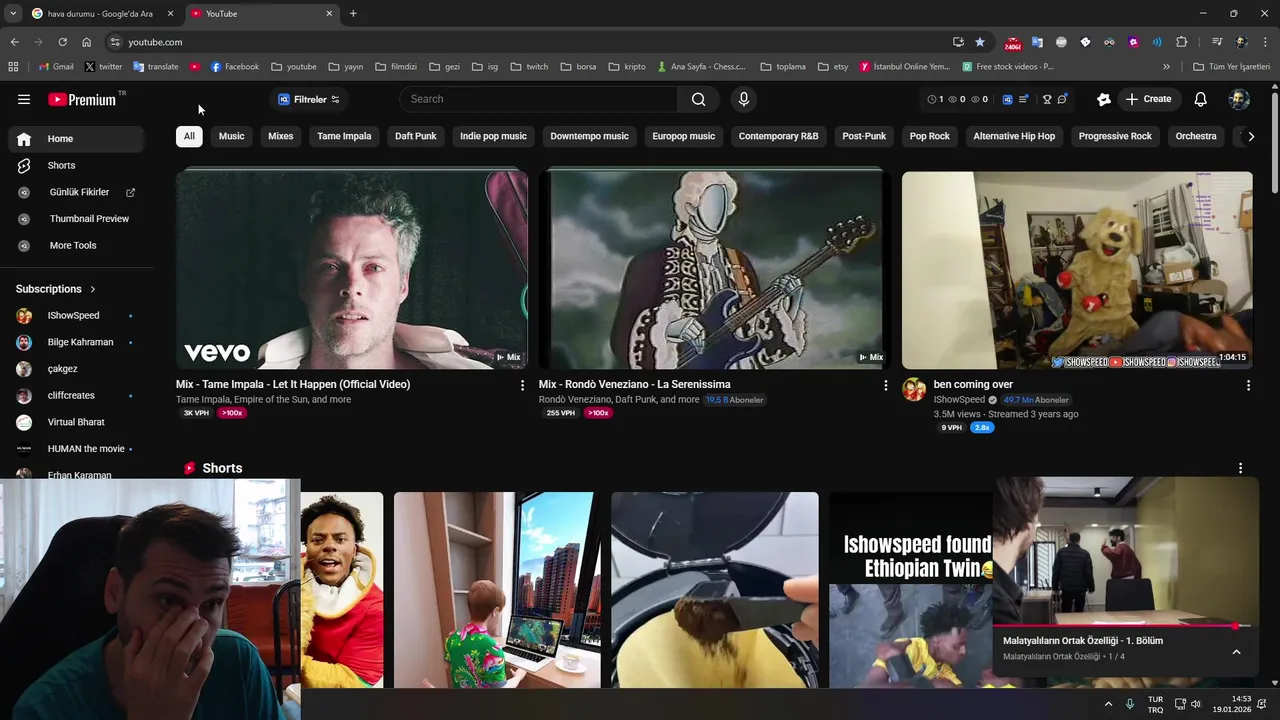Open the Tame Impala Let It Happen thumbnail
The height and width of the screenshot is (720, 1280).
[x=352, y=270]
